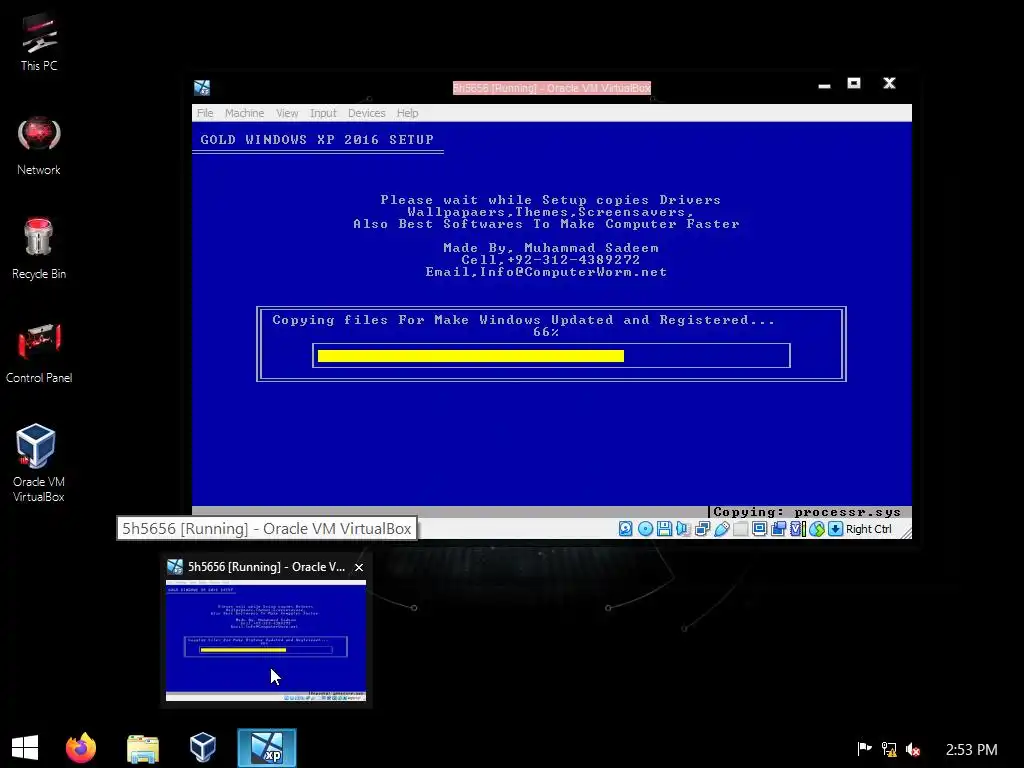
Task: Open This PC desktop icon
Action: [39, 42]
